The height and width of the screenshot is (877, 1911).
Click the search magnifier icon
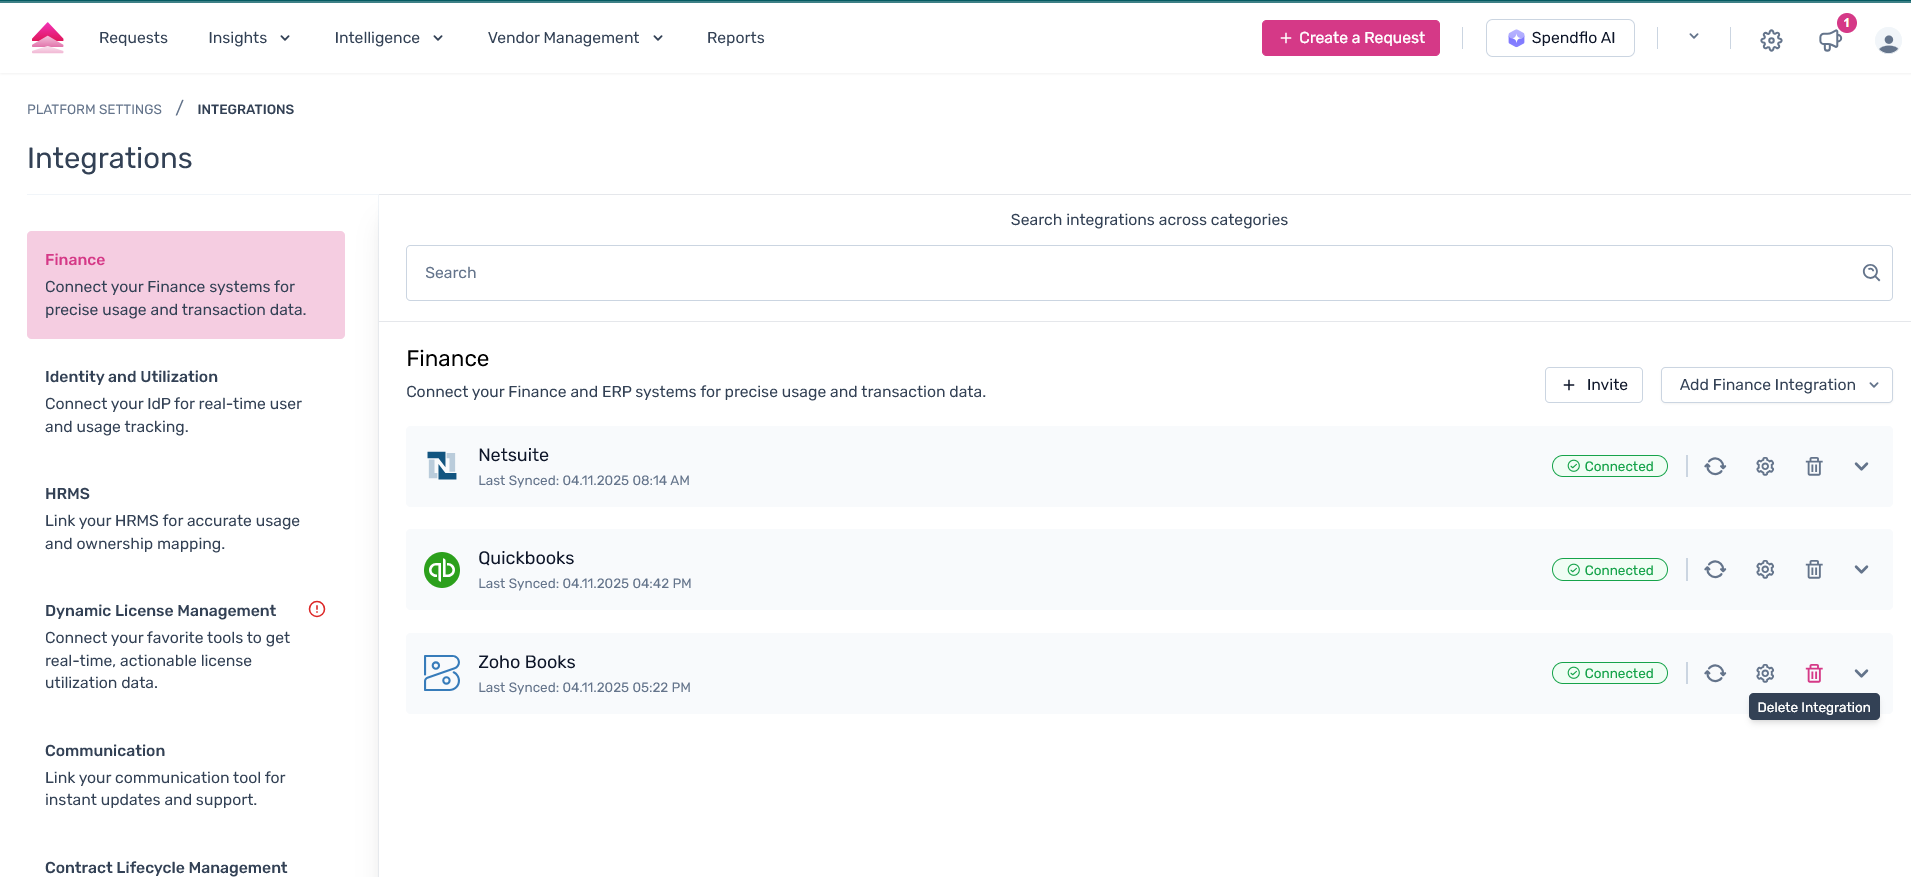pos(1871,273)
